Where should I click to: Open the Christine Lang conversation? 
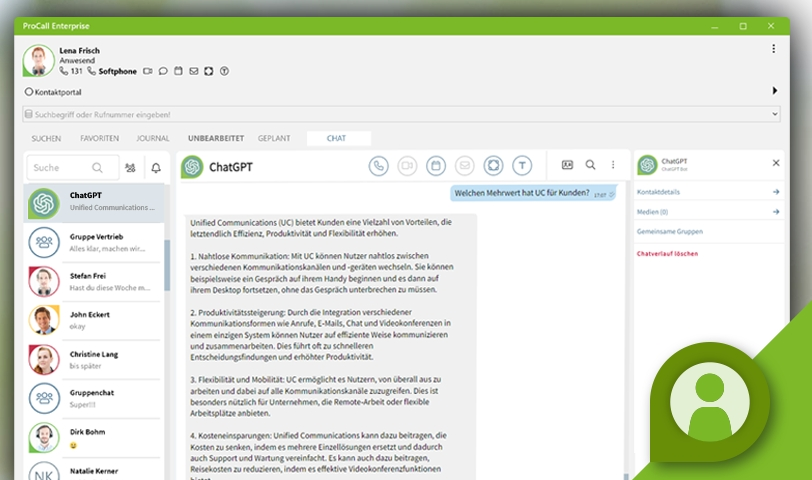pyautogui.click(x=94, y=360)
